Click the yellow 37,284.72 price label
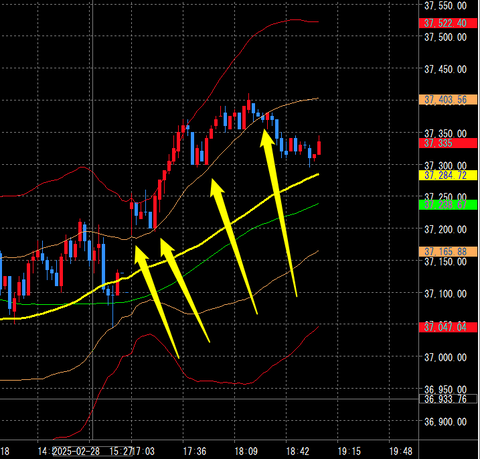Image resolution: width=480 pixels, height=459 pixels. click(x=448, y=175)
